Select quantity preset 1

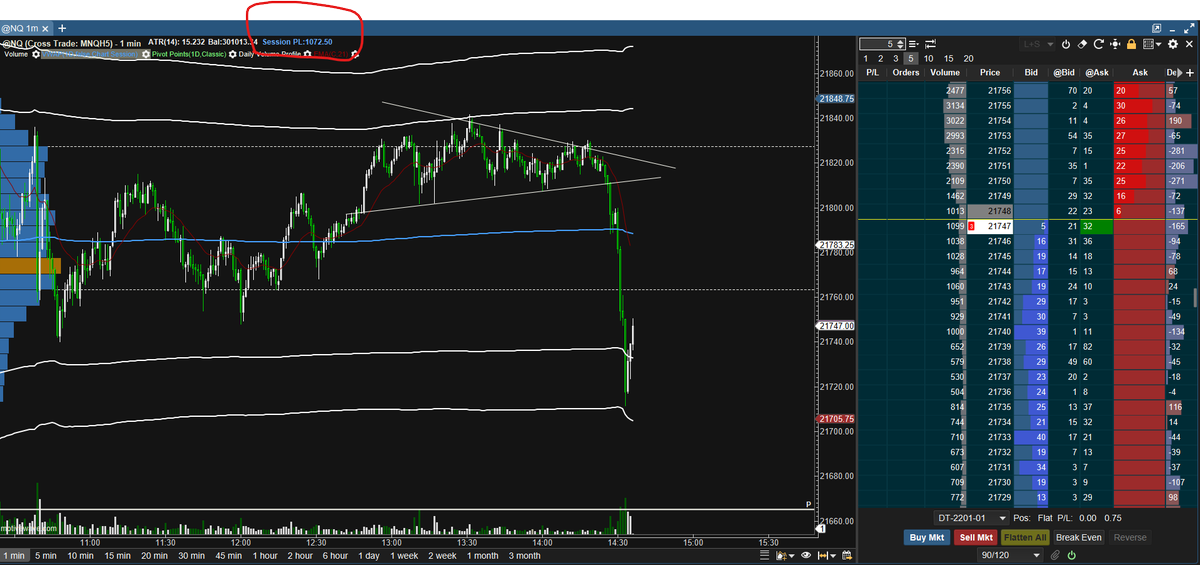tap(866, 59)
